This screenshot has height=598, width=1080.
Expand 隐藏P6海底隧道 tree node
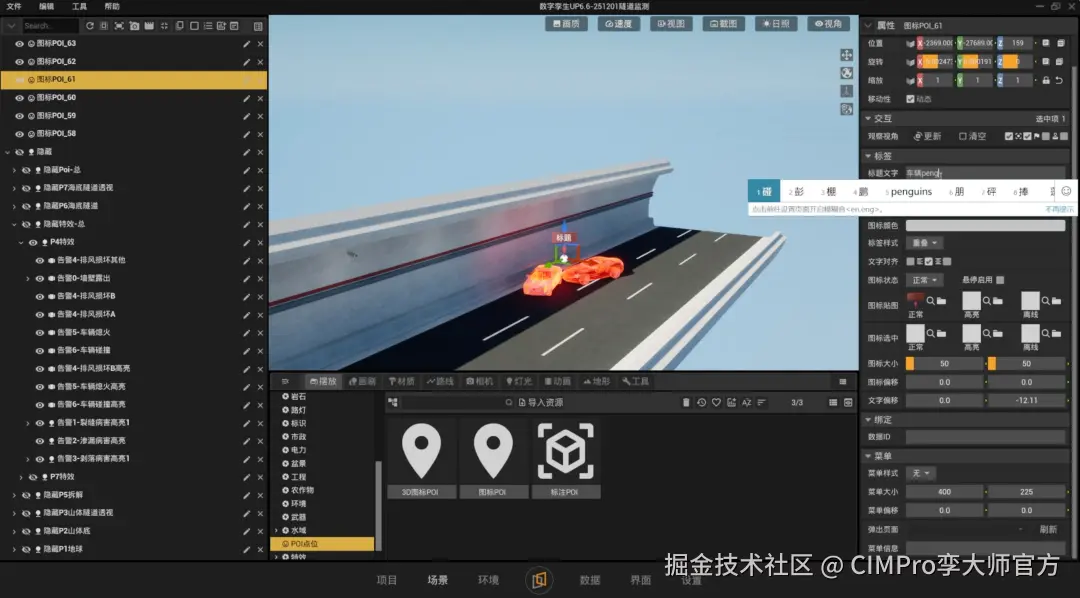point(14,206)
